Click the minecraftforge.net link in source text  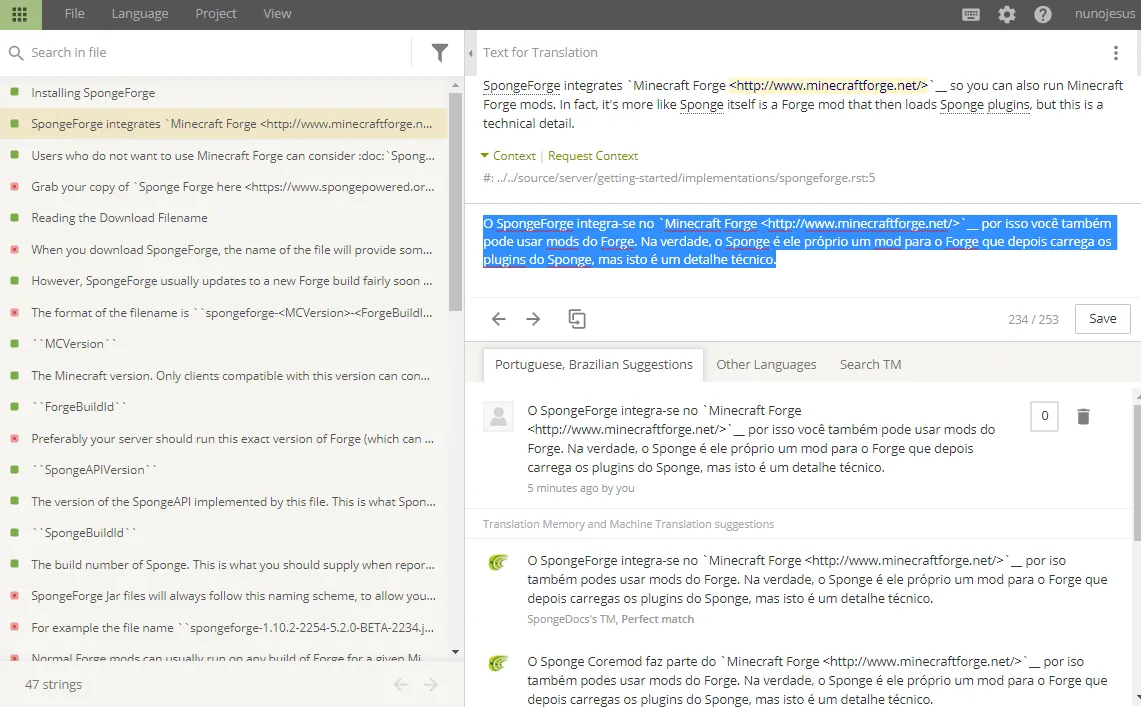tap(830, 85)
